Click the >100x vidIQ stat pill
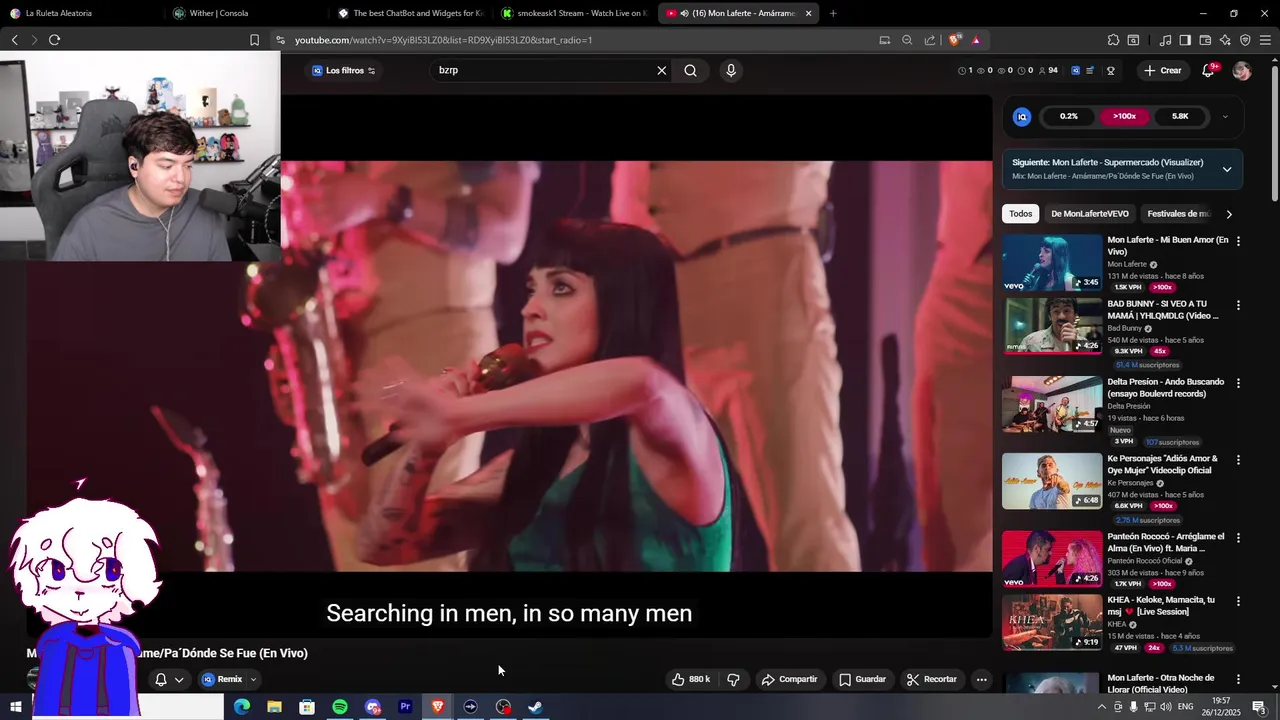 [1124, 117]
